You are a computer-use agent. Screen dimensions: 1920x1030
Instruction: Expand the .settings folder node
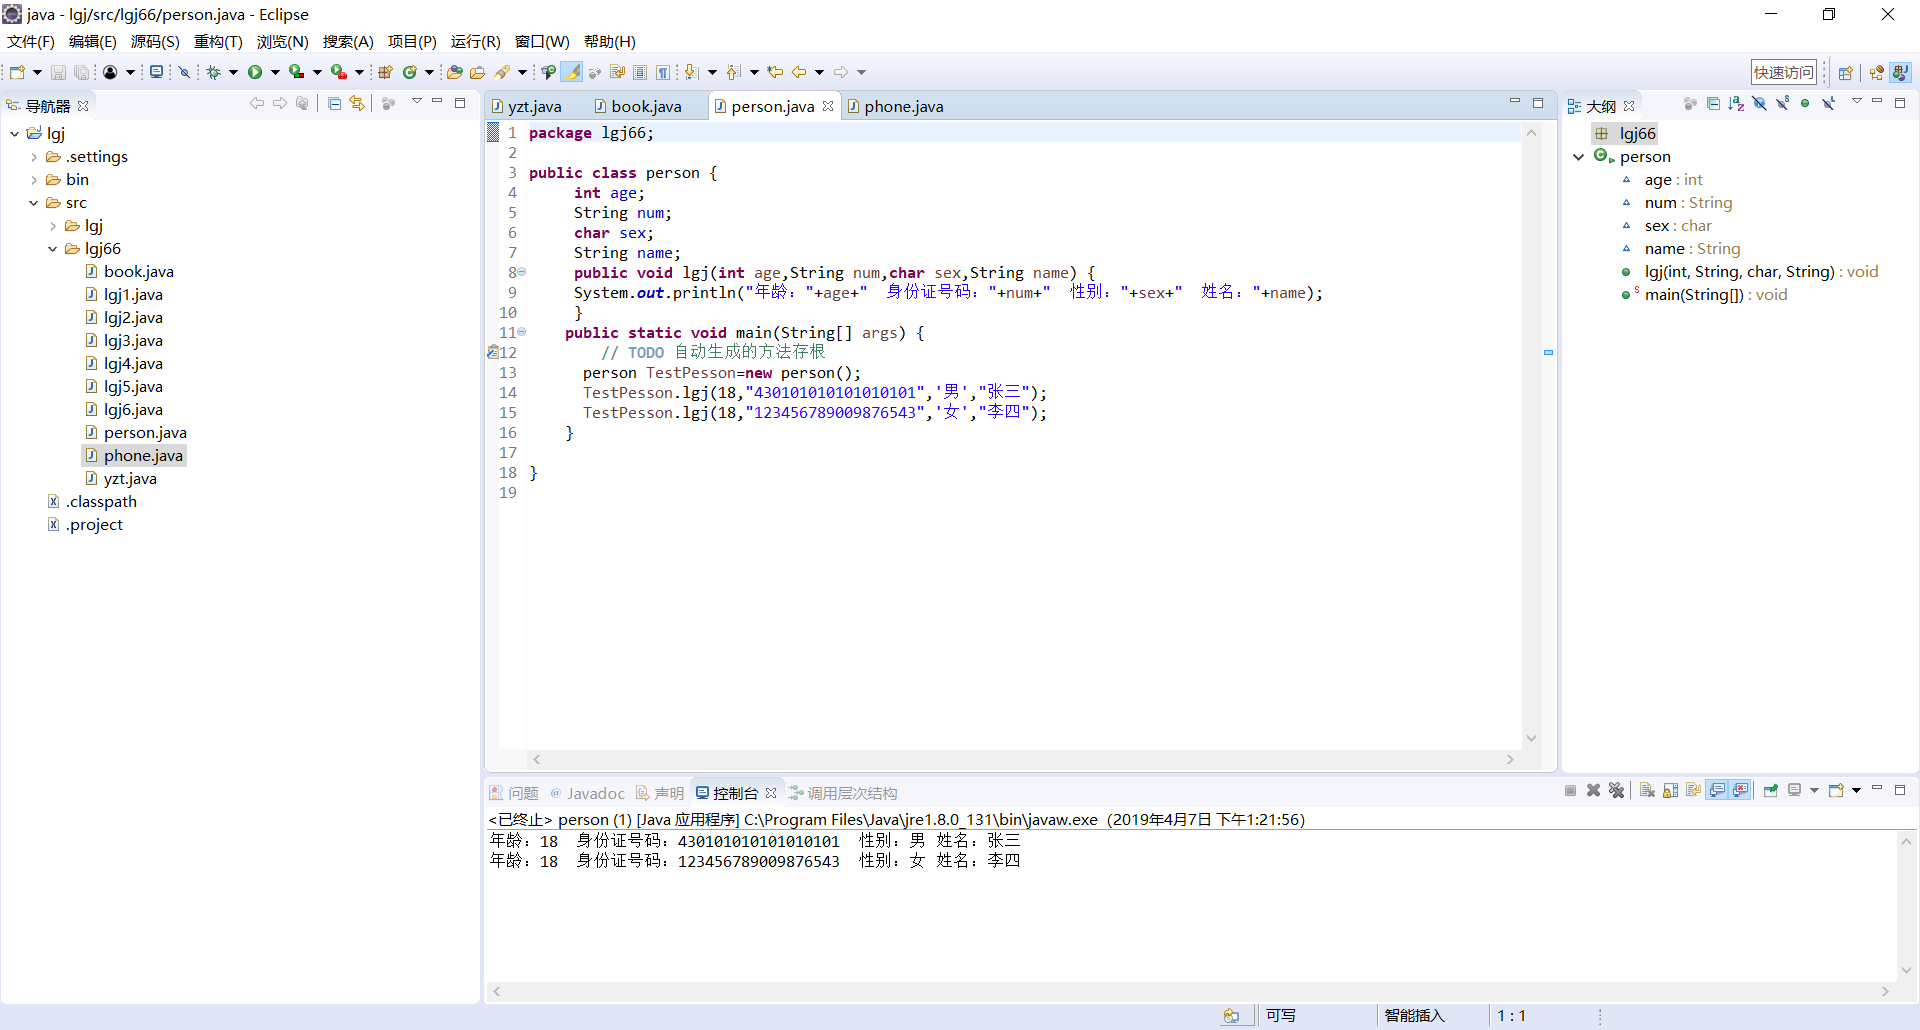click(x=34, y=157)
